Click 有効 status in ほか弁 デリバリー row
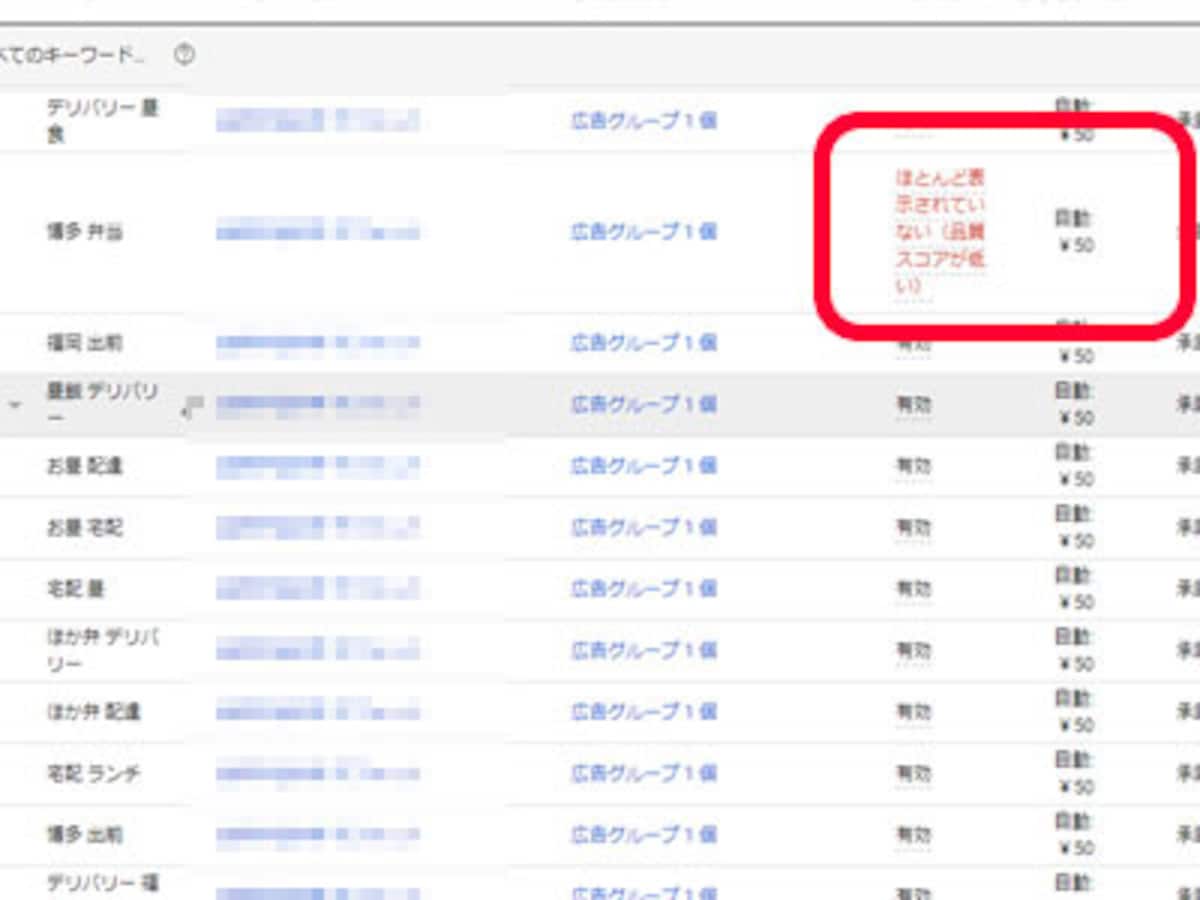Screen dimensions: 1200x900 (913, 650)
